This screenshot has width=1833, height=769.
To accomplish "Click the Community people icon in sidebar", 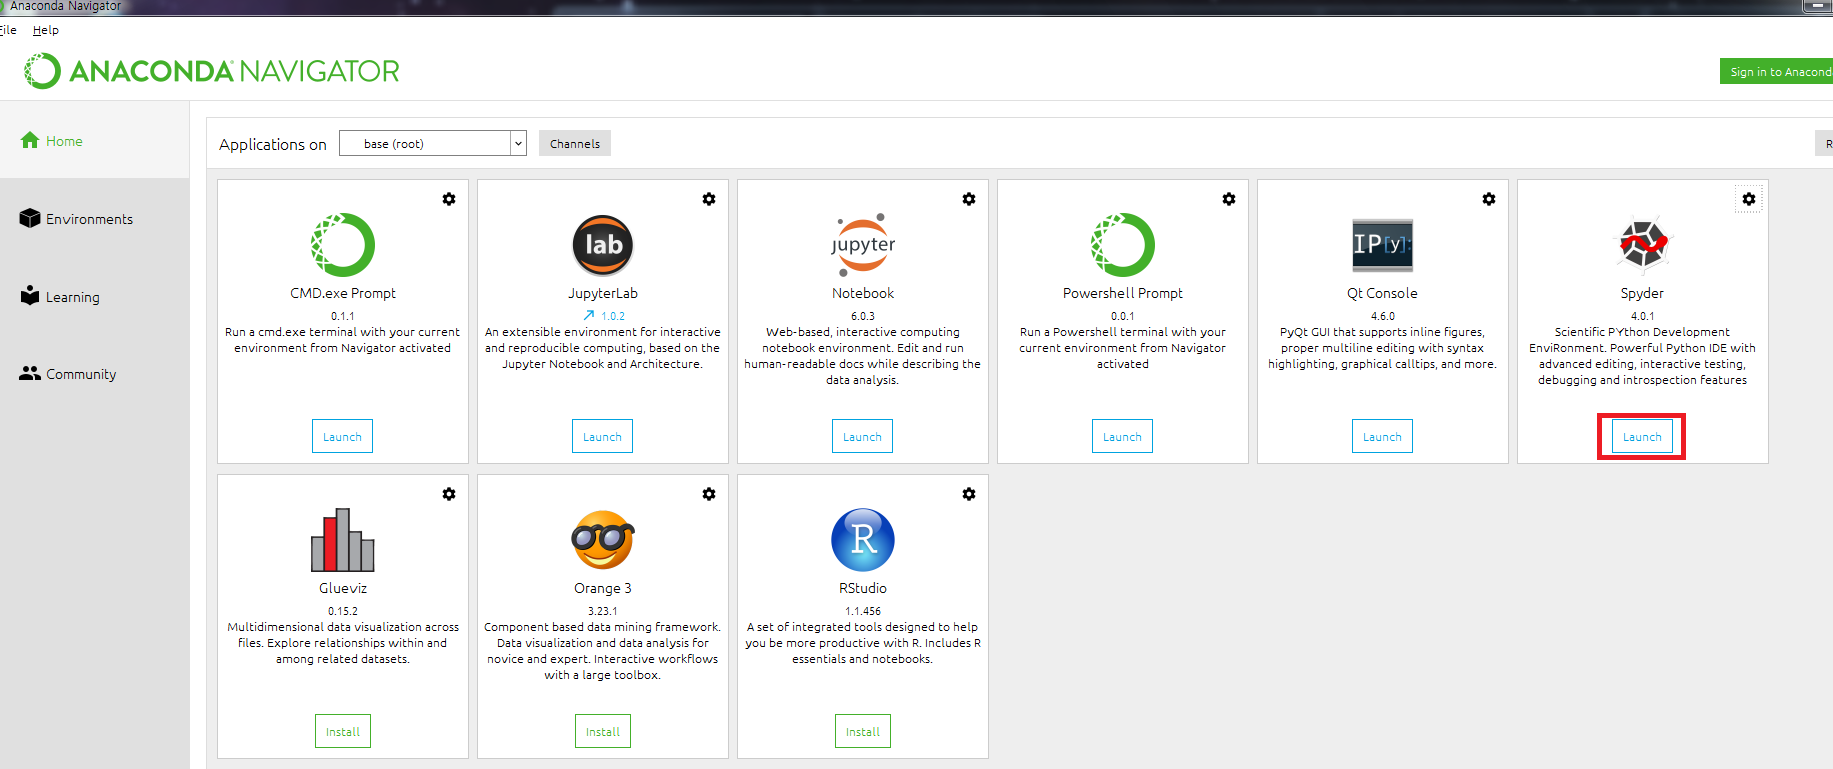I will coord(30,373).
